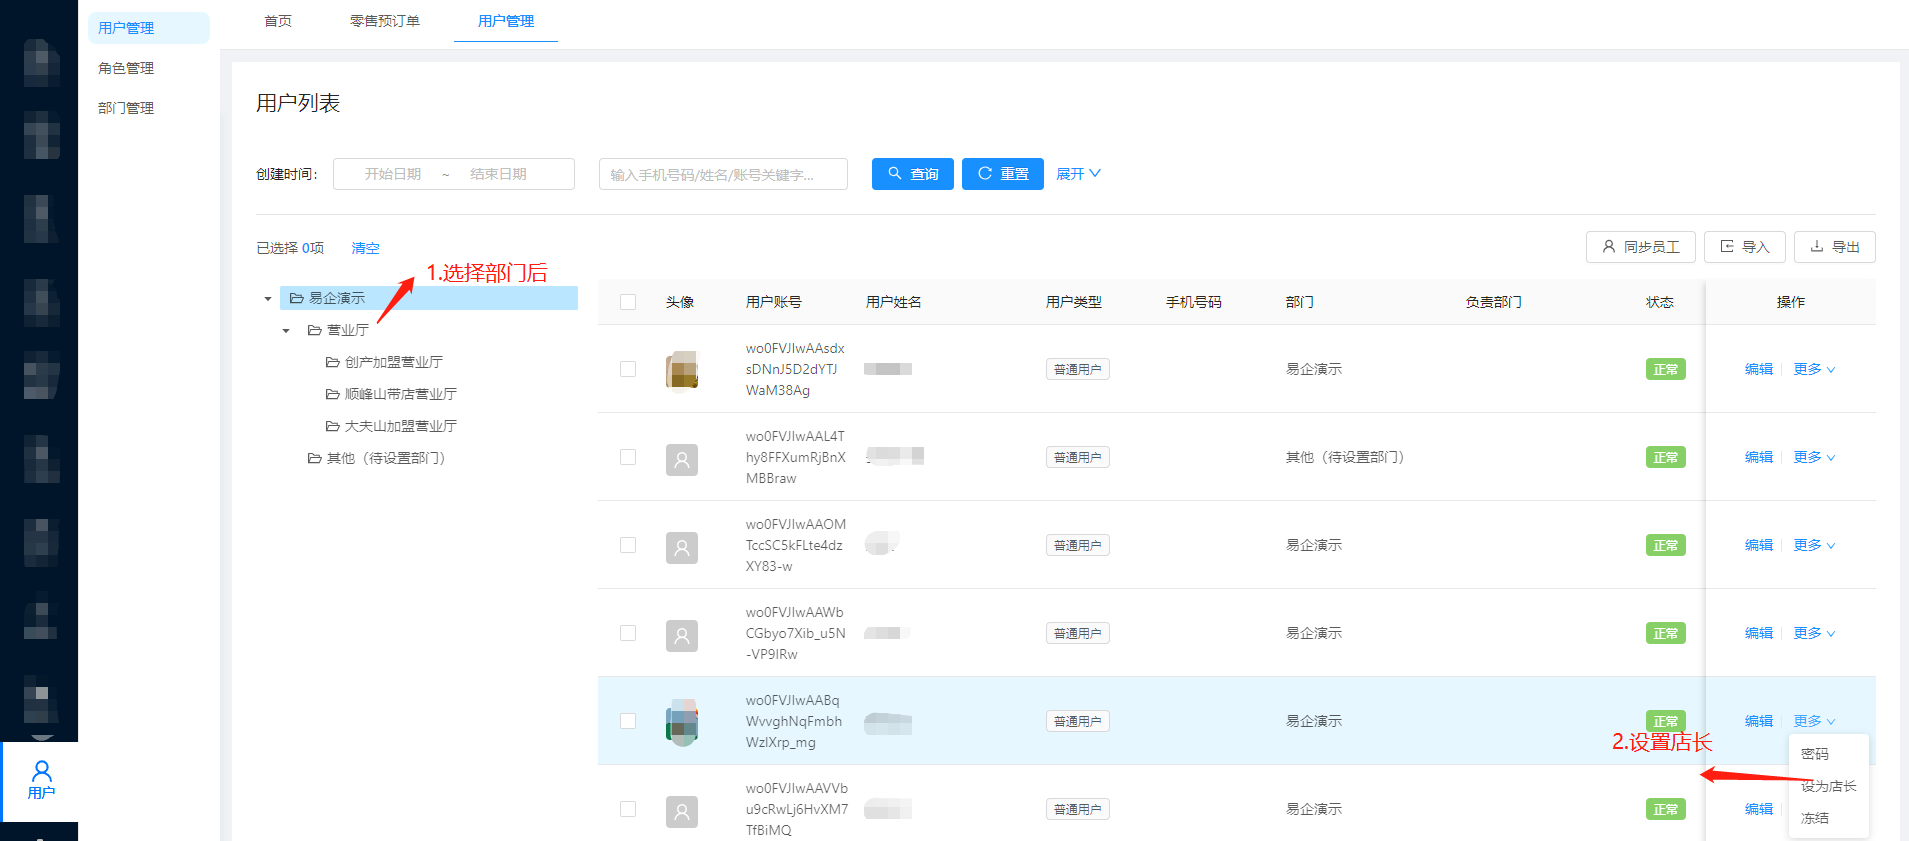Click the folder icon beside 创产加盟营业厅
This screenshot has height=841, width=1909.
point(333,362)
